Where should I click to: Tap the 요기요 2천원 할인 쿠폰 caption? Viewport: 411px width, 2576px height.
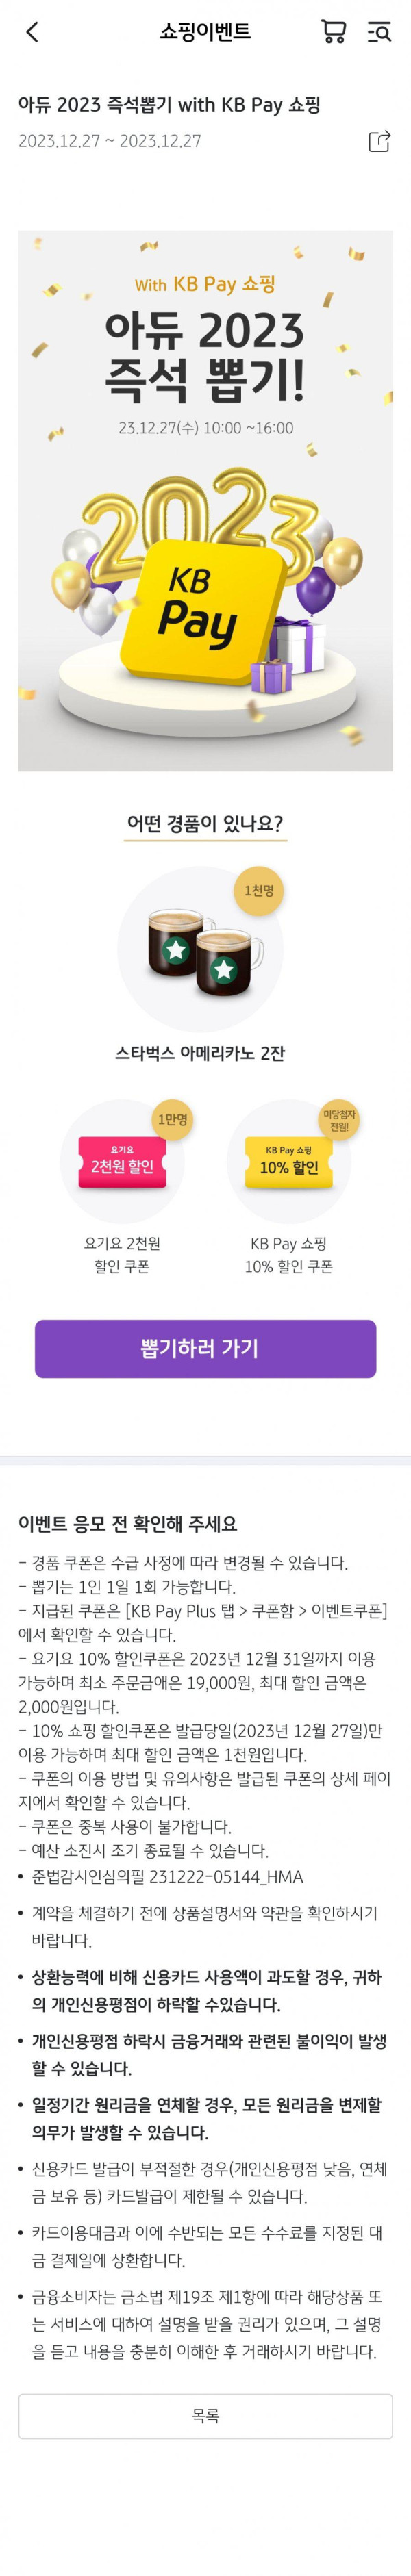(122, 1255)
